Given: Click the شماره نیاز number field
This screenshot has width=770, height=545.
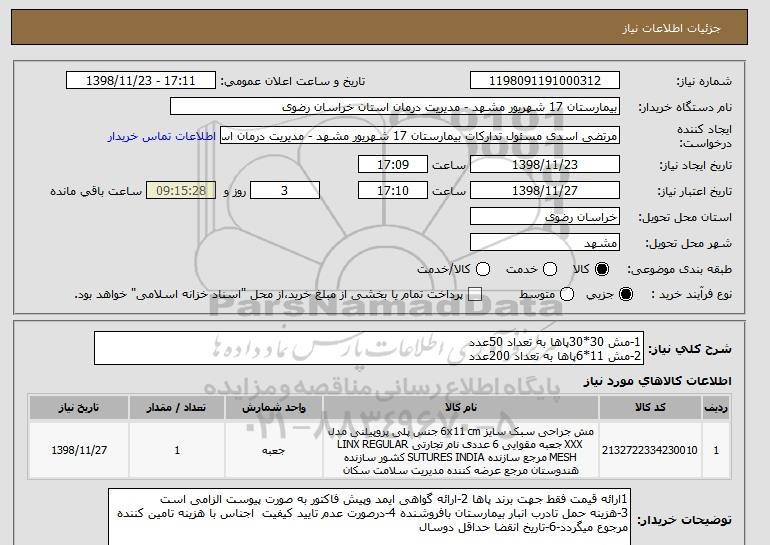Looking at the screenshot, I should coord(545,81).
